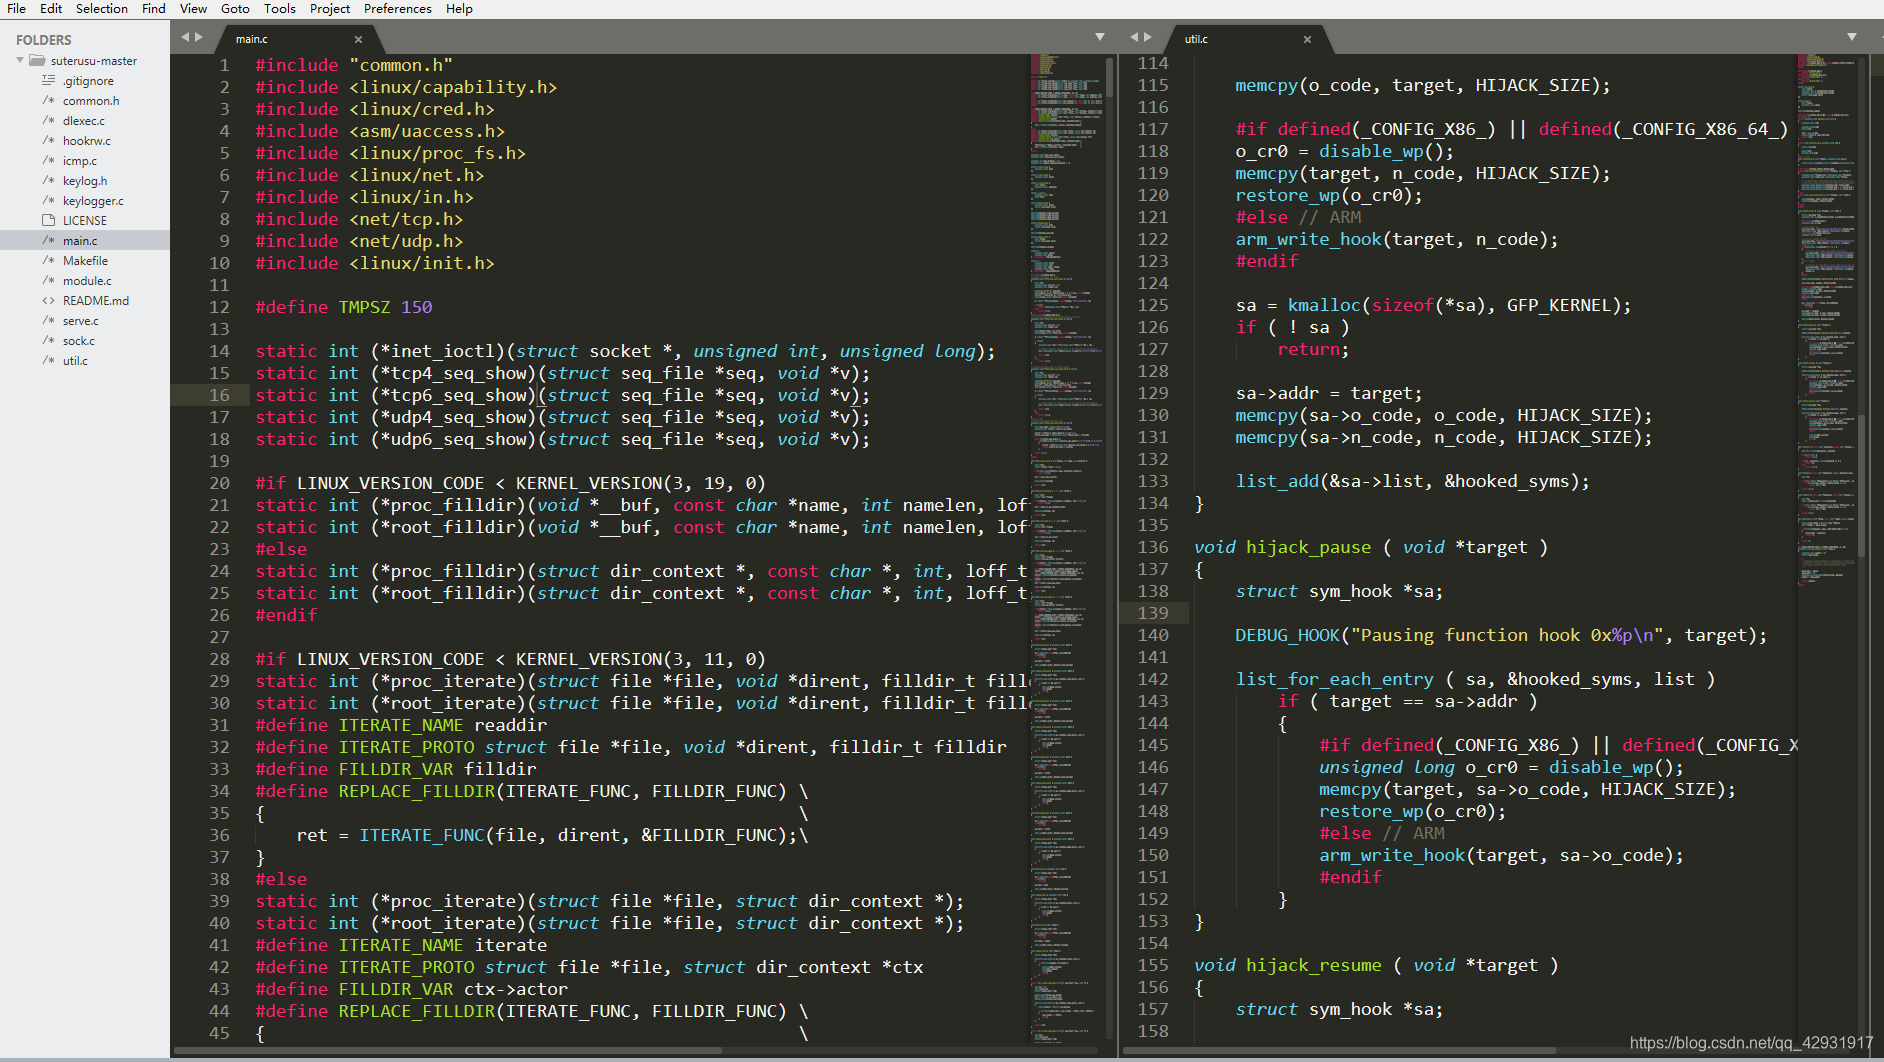Close the main.c tab
The height and width of the screenshot is (1062, 1884).
(358, 39)
